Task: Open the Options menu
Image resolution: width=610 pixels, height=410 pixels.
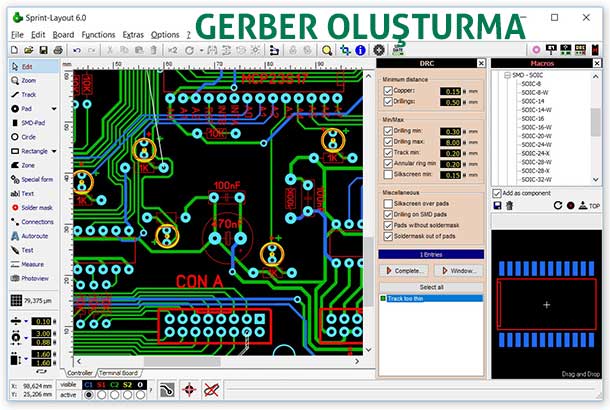Action: (165, 35)
